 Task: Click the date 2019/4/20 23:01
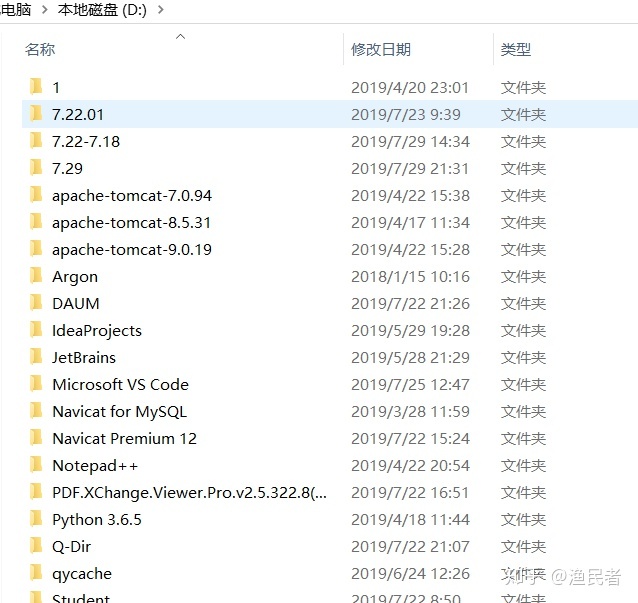[x=410, y=87]
